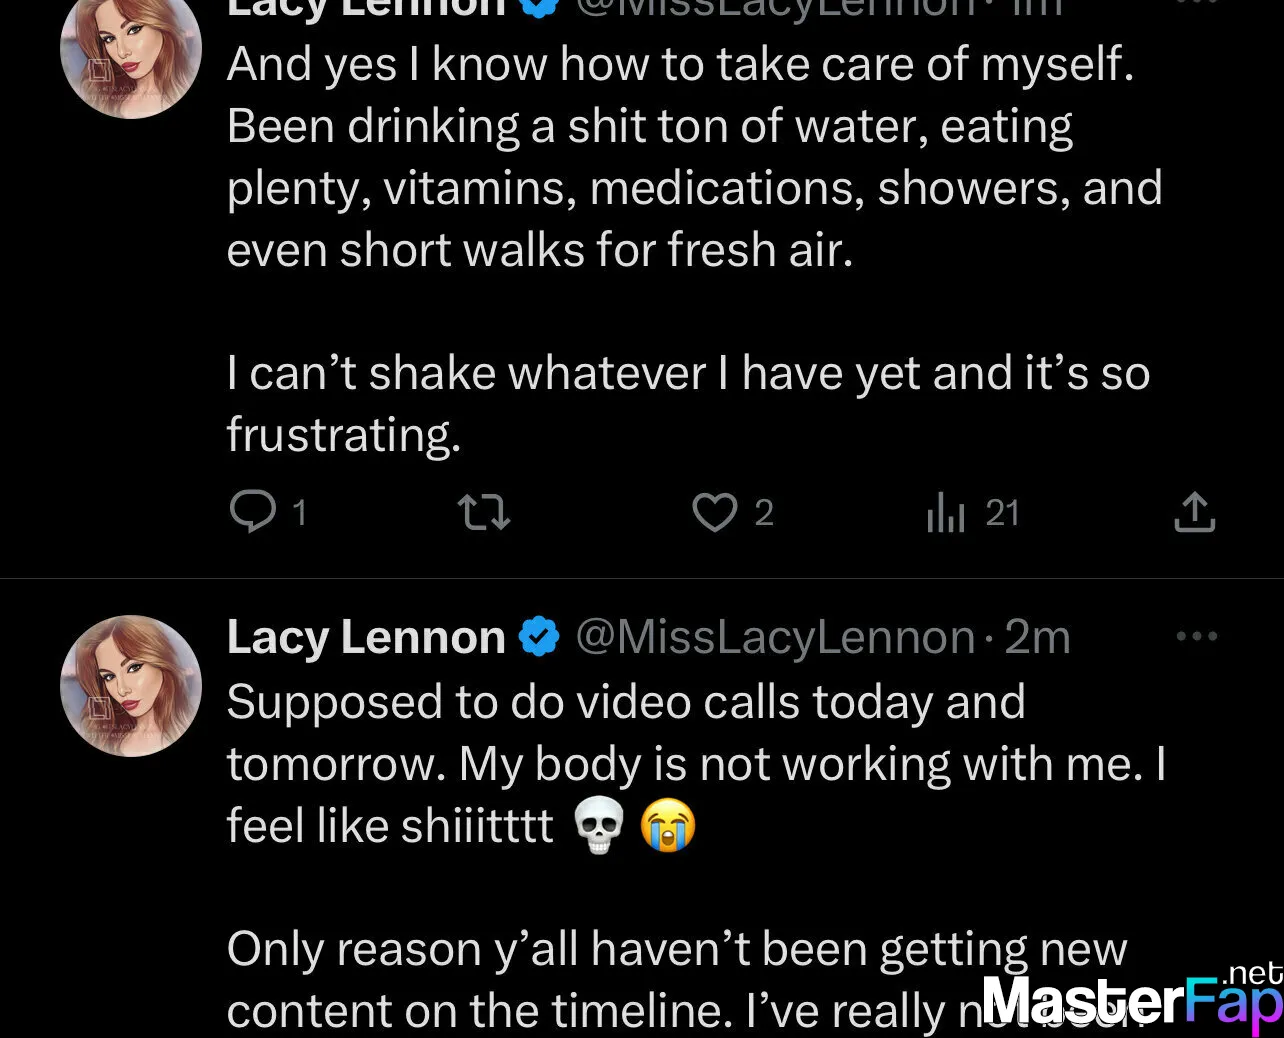This screenshot has height=1038, width=1284.
Task: Open the profile avatar on the 2m tweet
Action: click(131, 686)
